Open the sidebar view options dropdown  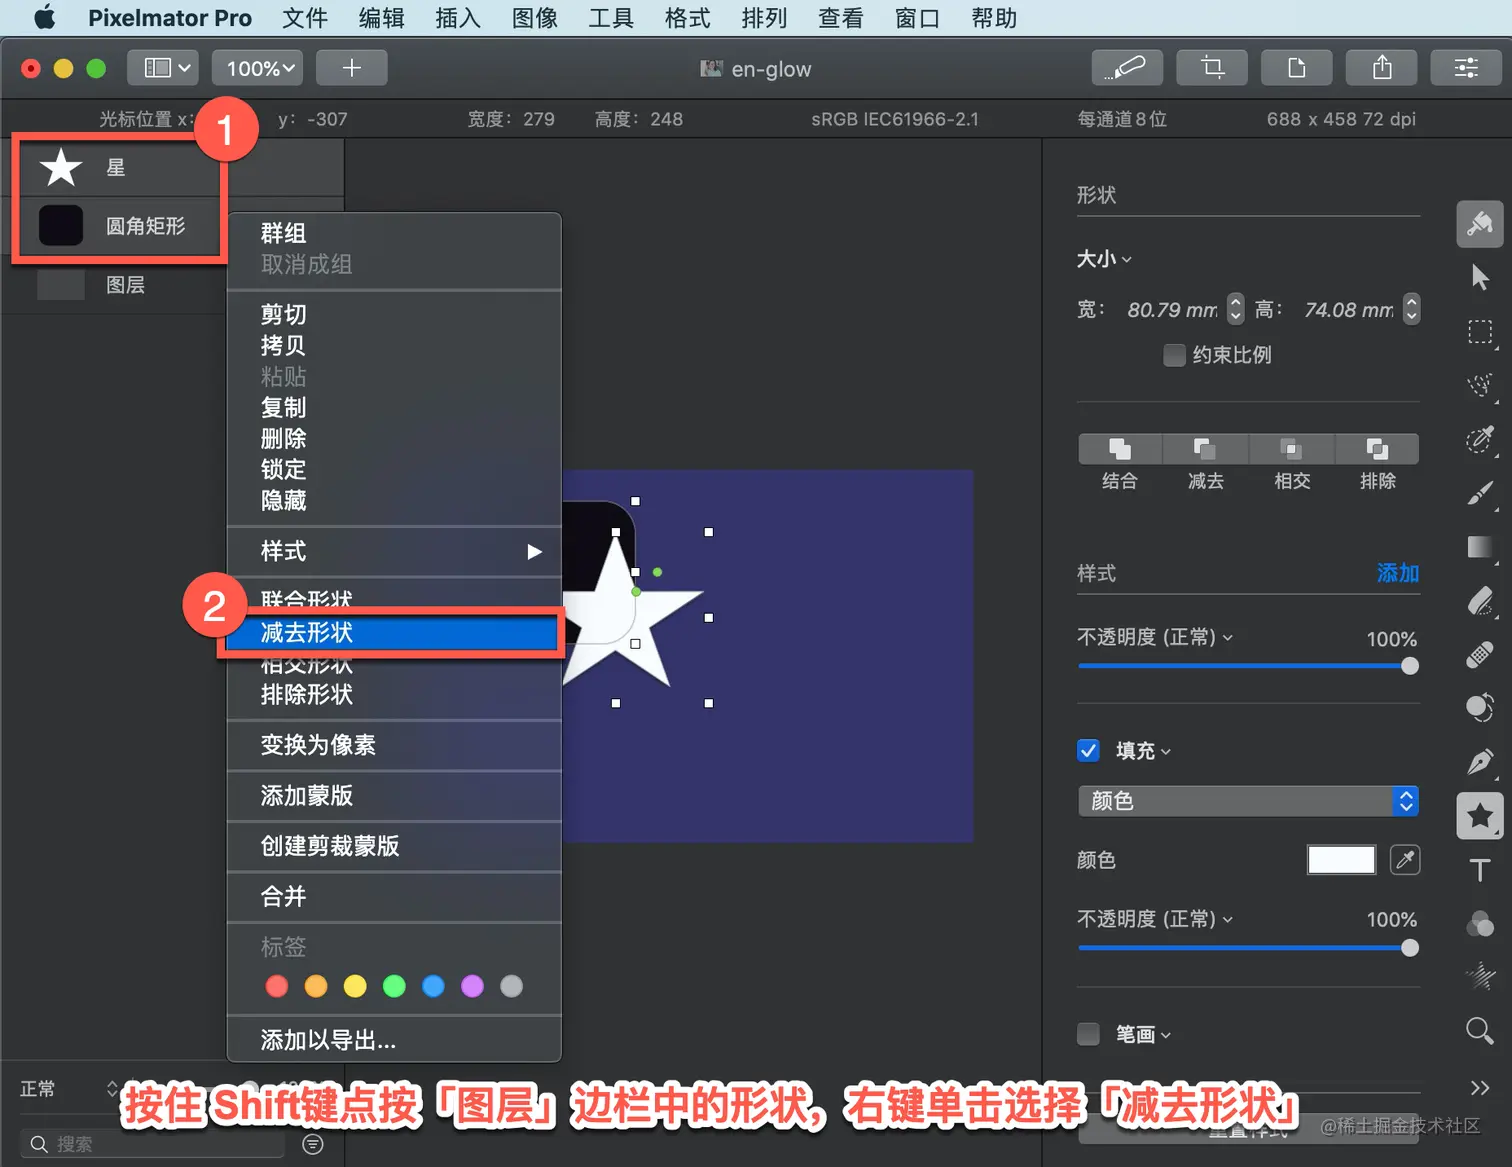pos(163,68)
